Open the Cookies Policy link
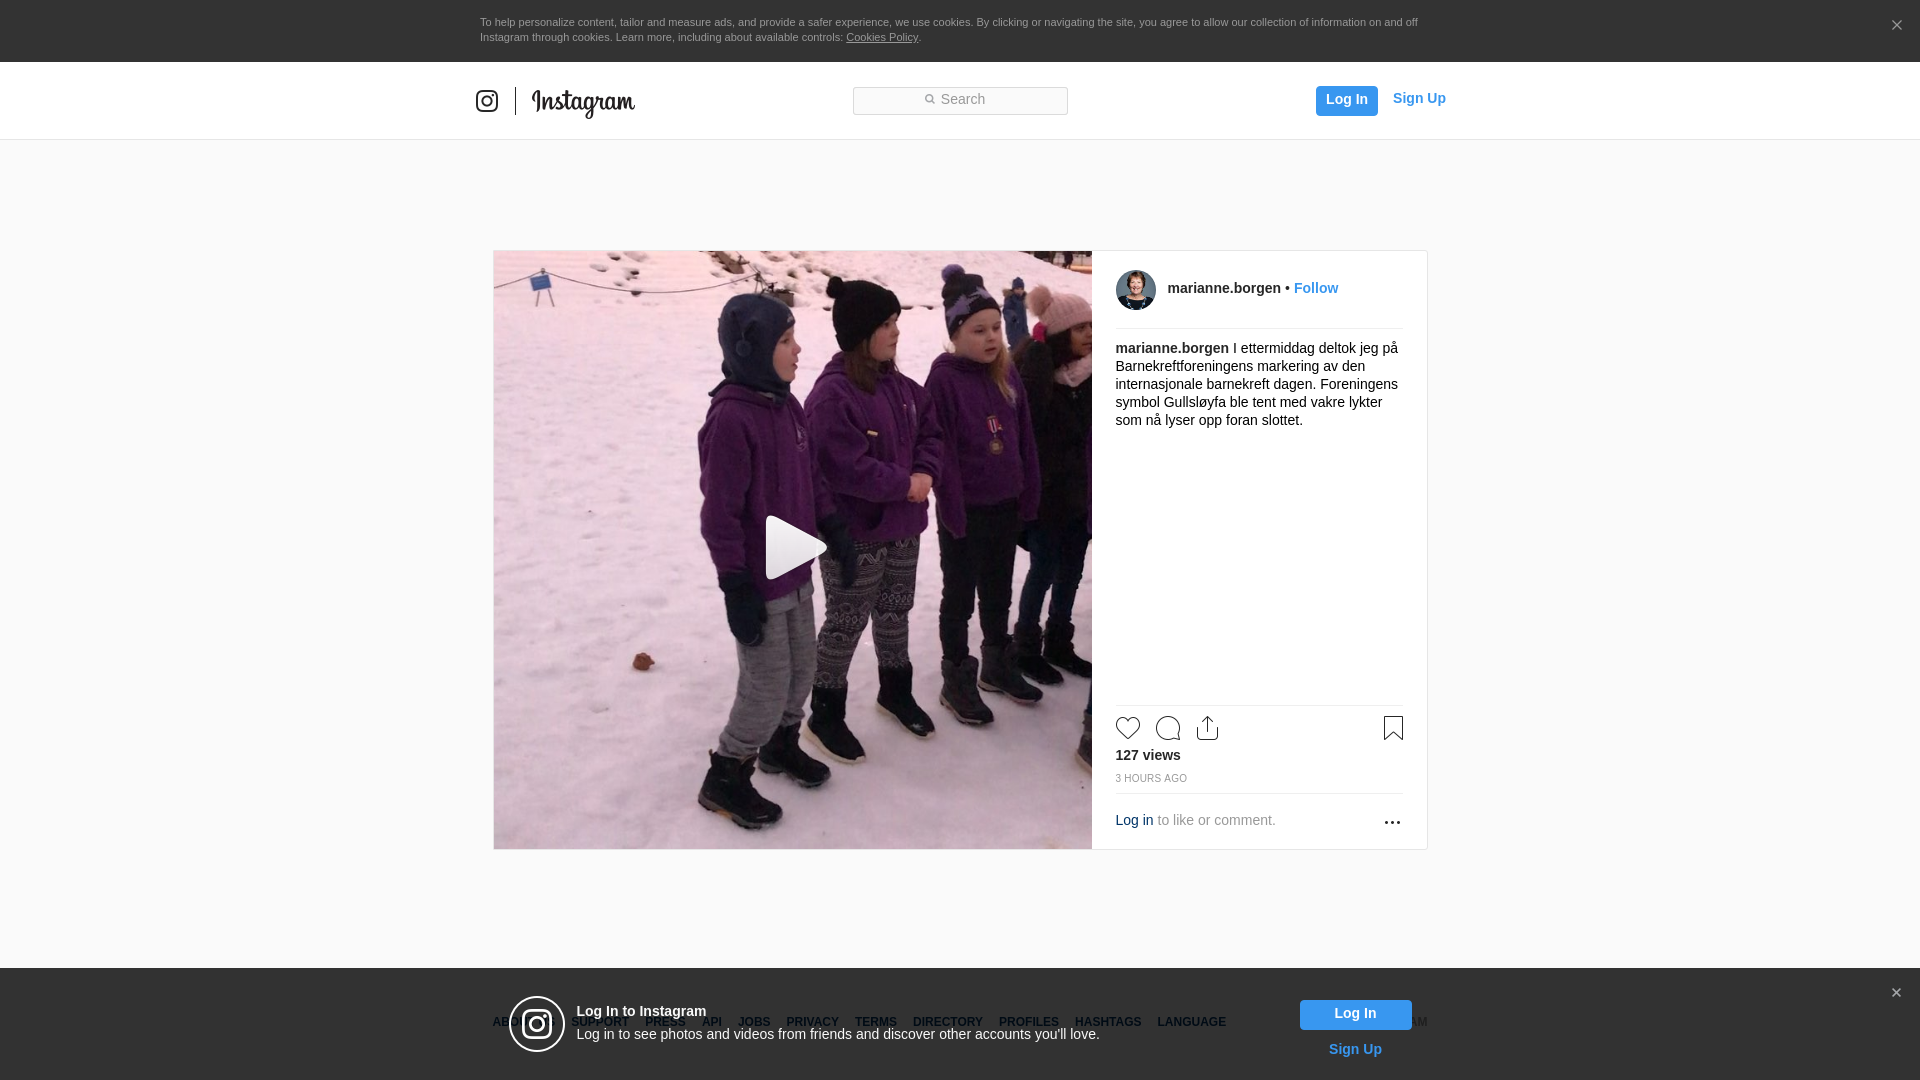The height and width of the screenshot is (1080, 1920). point(882,37)
